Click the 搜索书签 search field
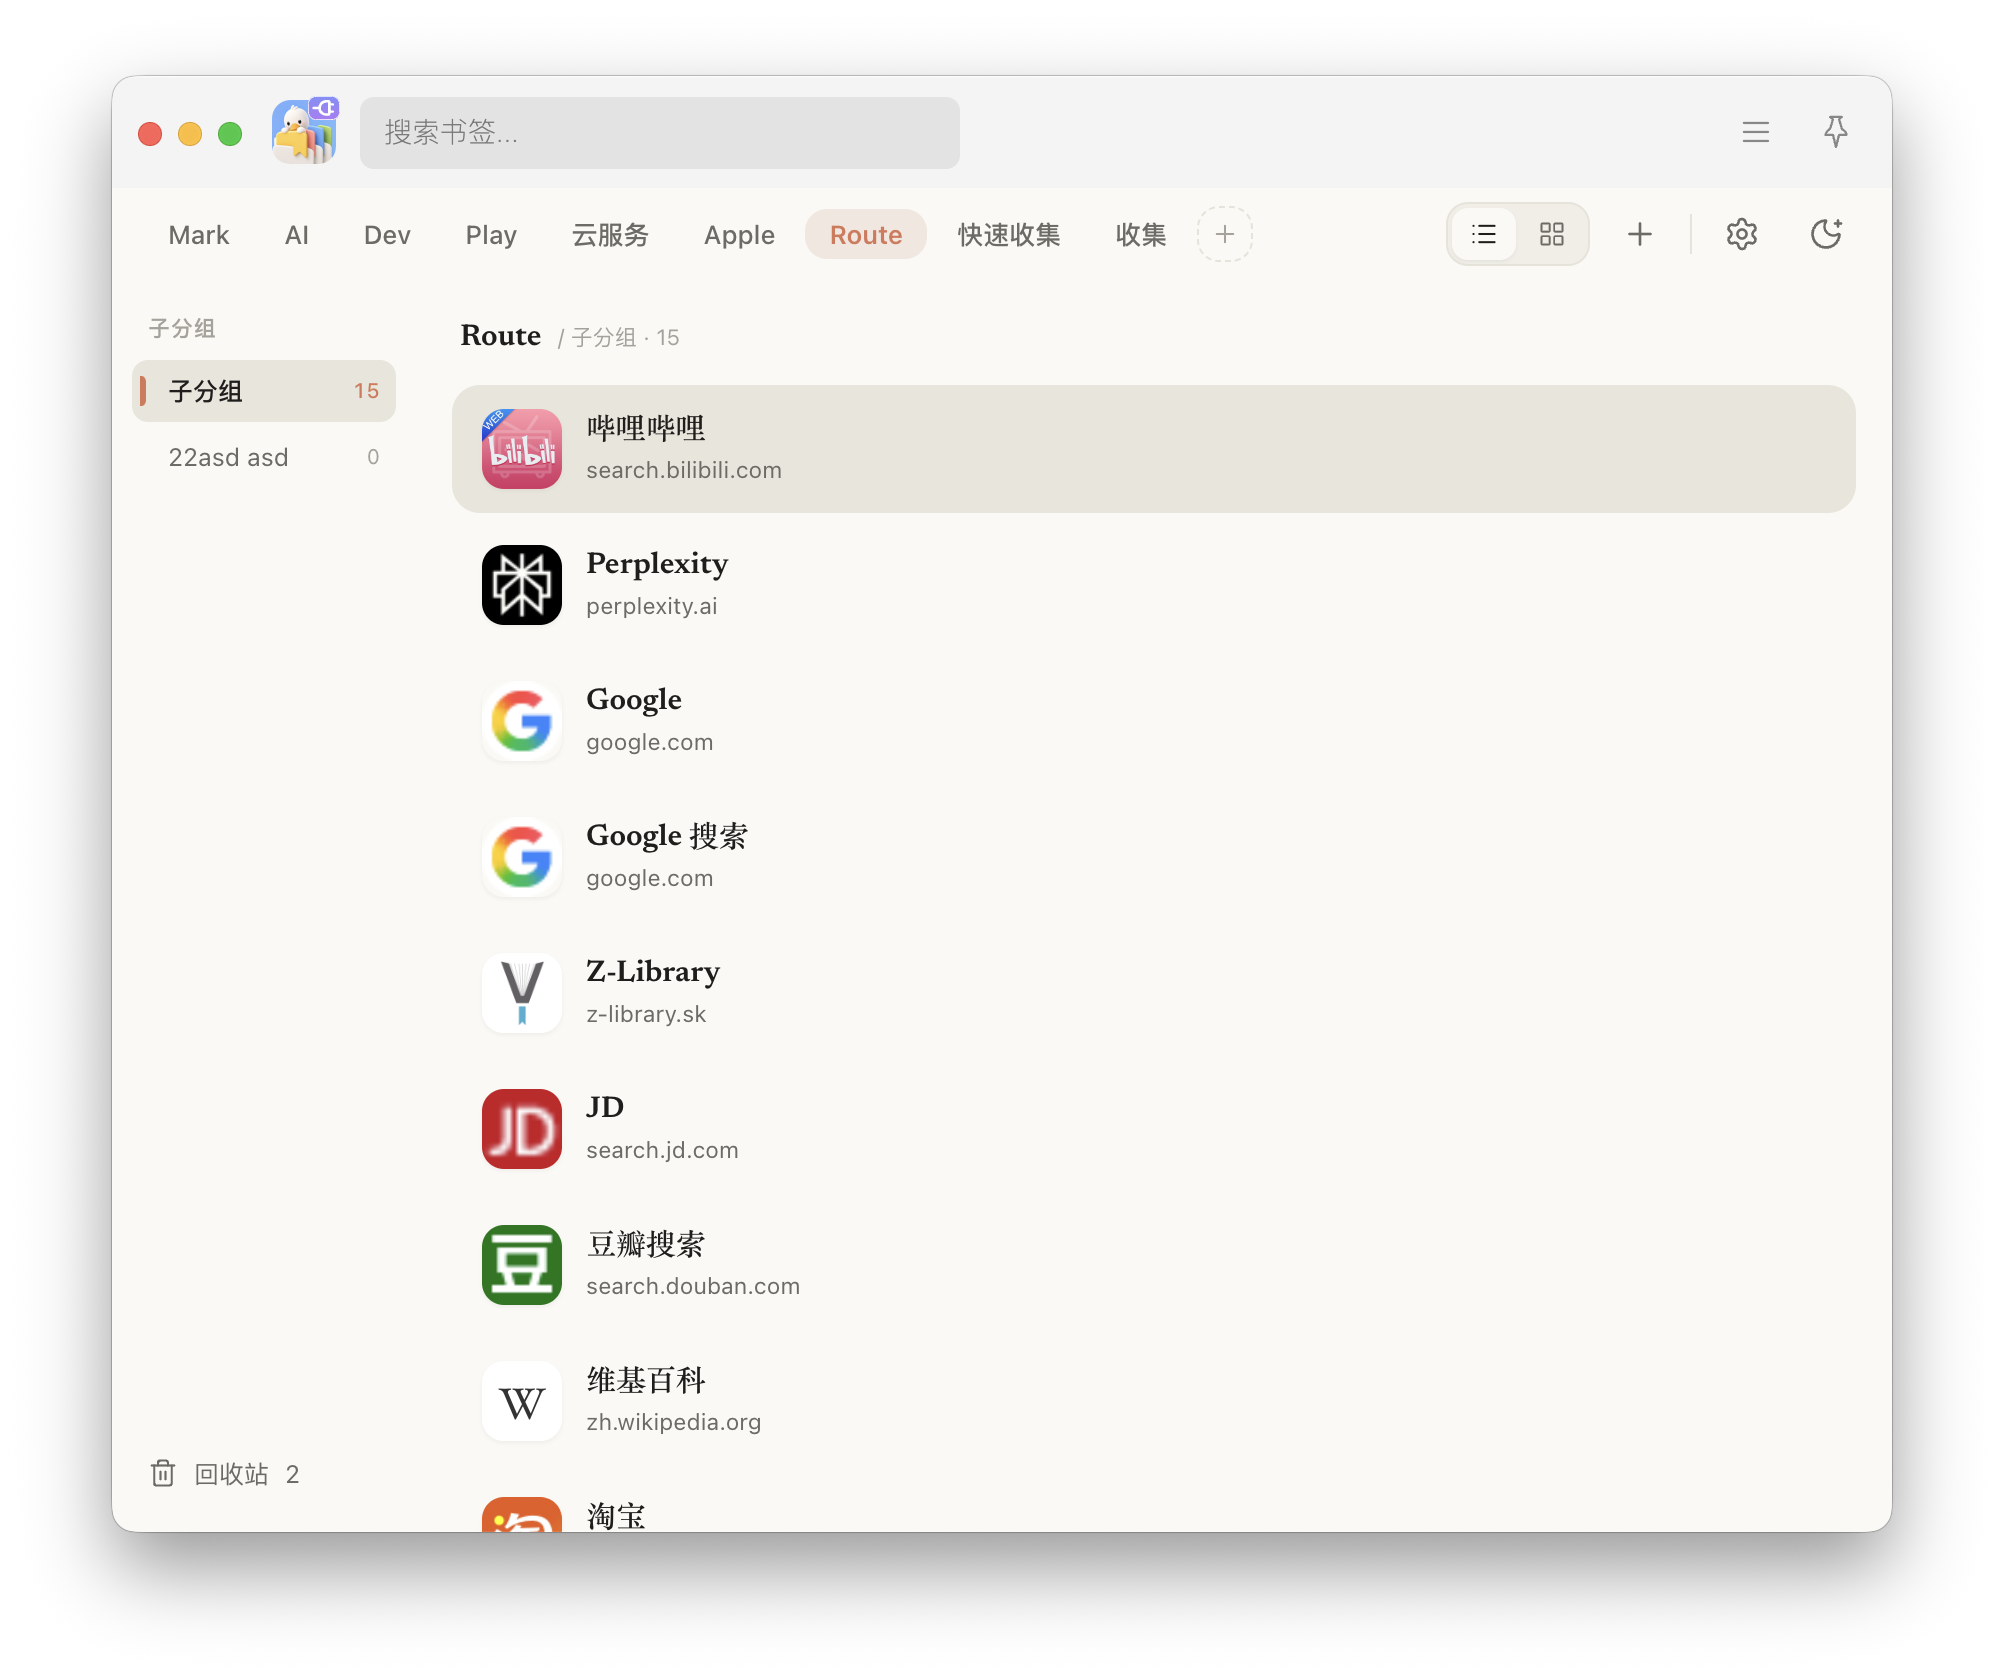Image resolution: width=2004 pixels, height=1680 pixels. point(660,132)
